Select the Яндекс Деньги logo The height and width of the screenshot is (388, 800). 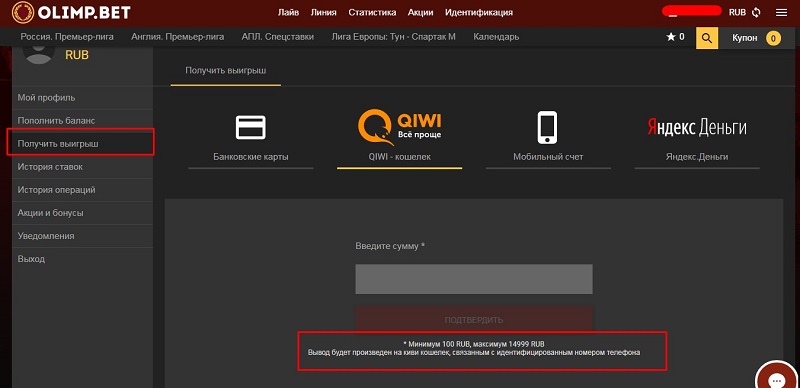click(697, 127)
